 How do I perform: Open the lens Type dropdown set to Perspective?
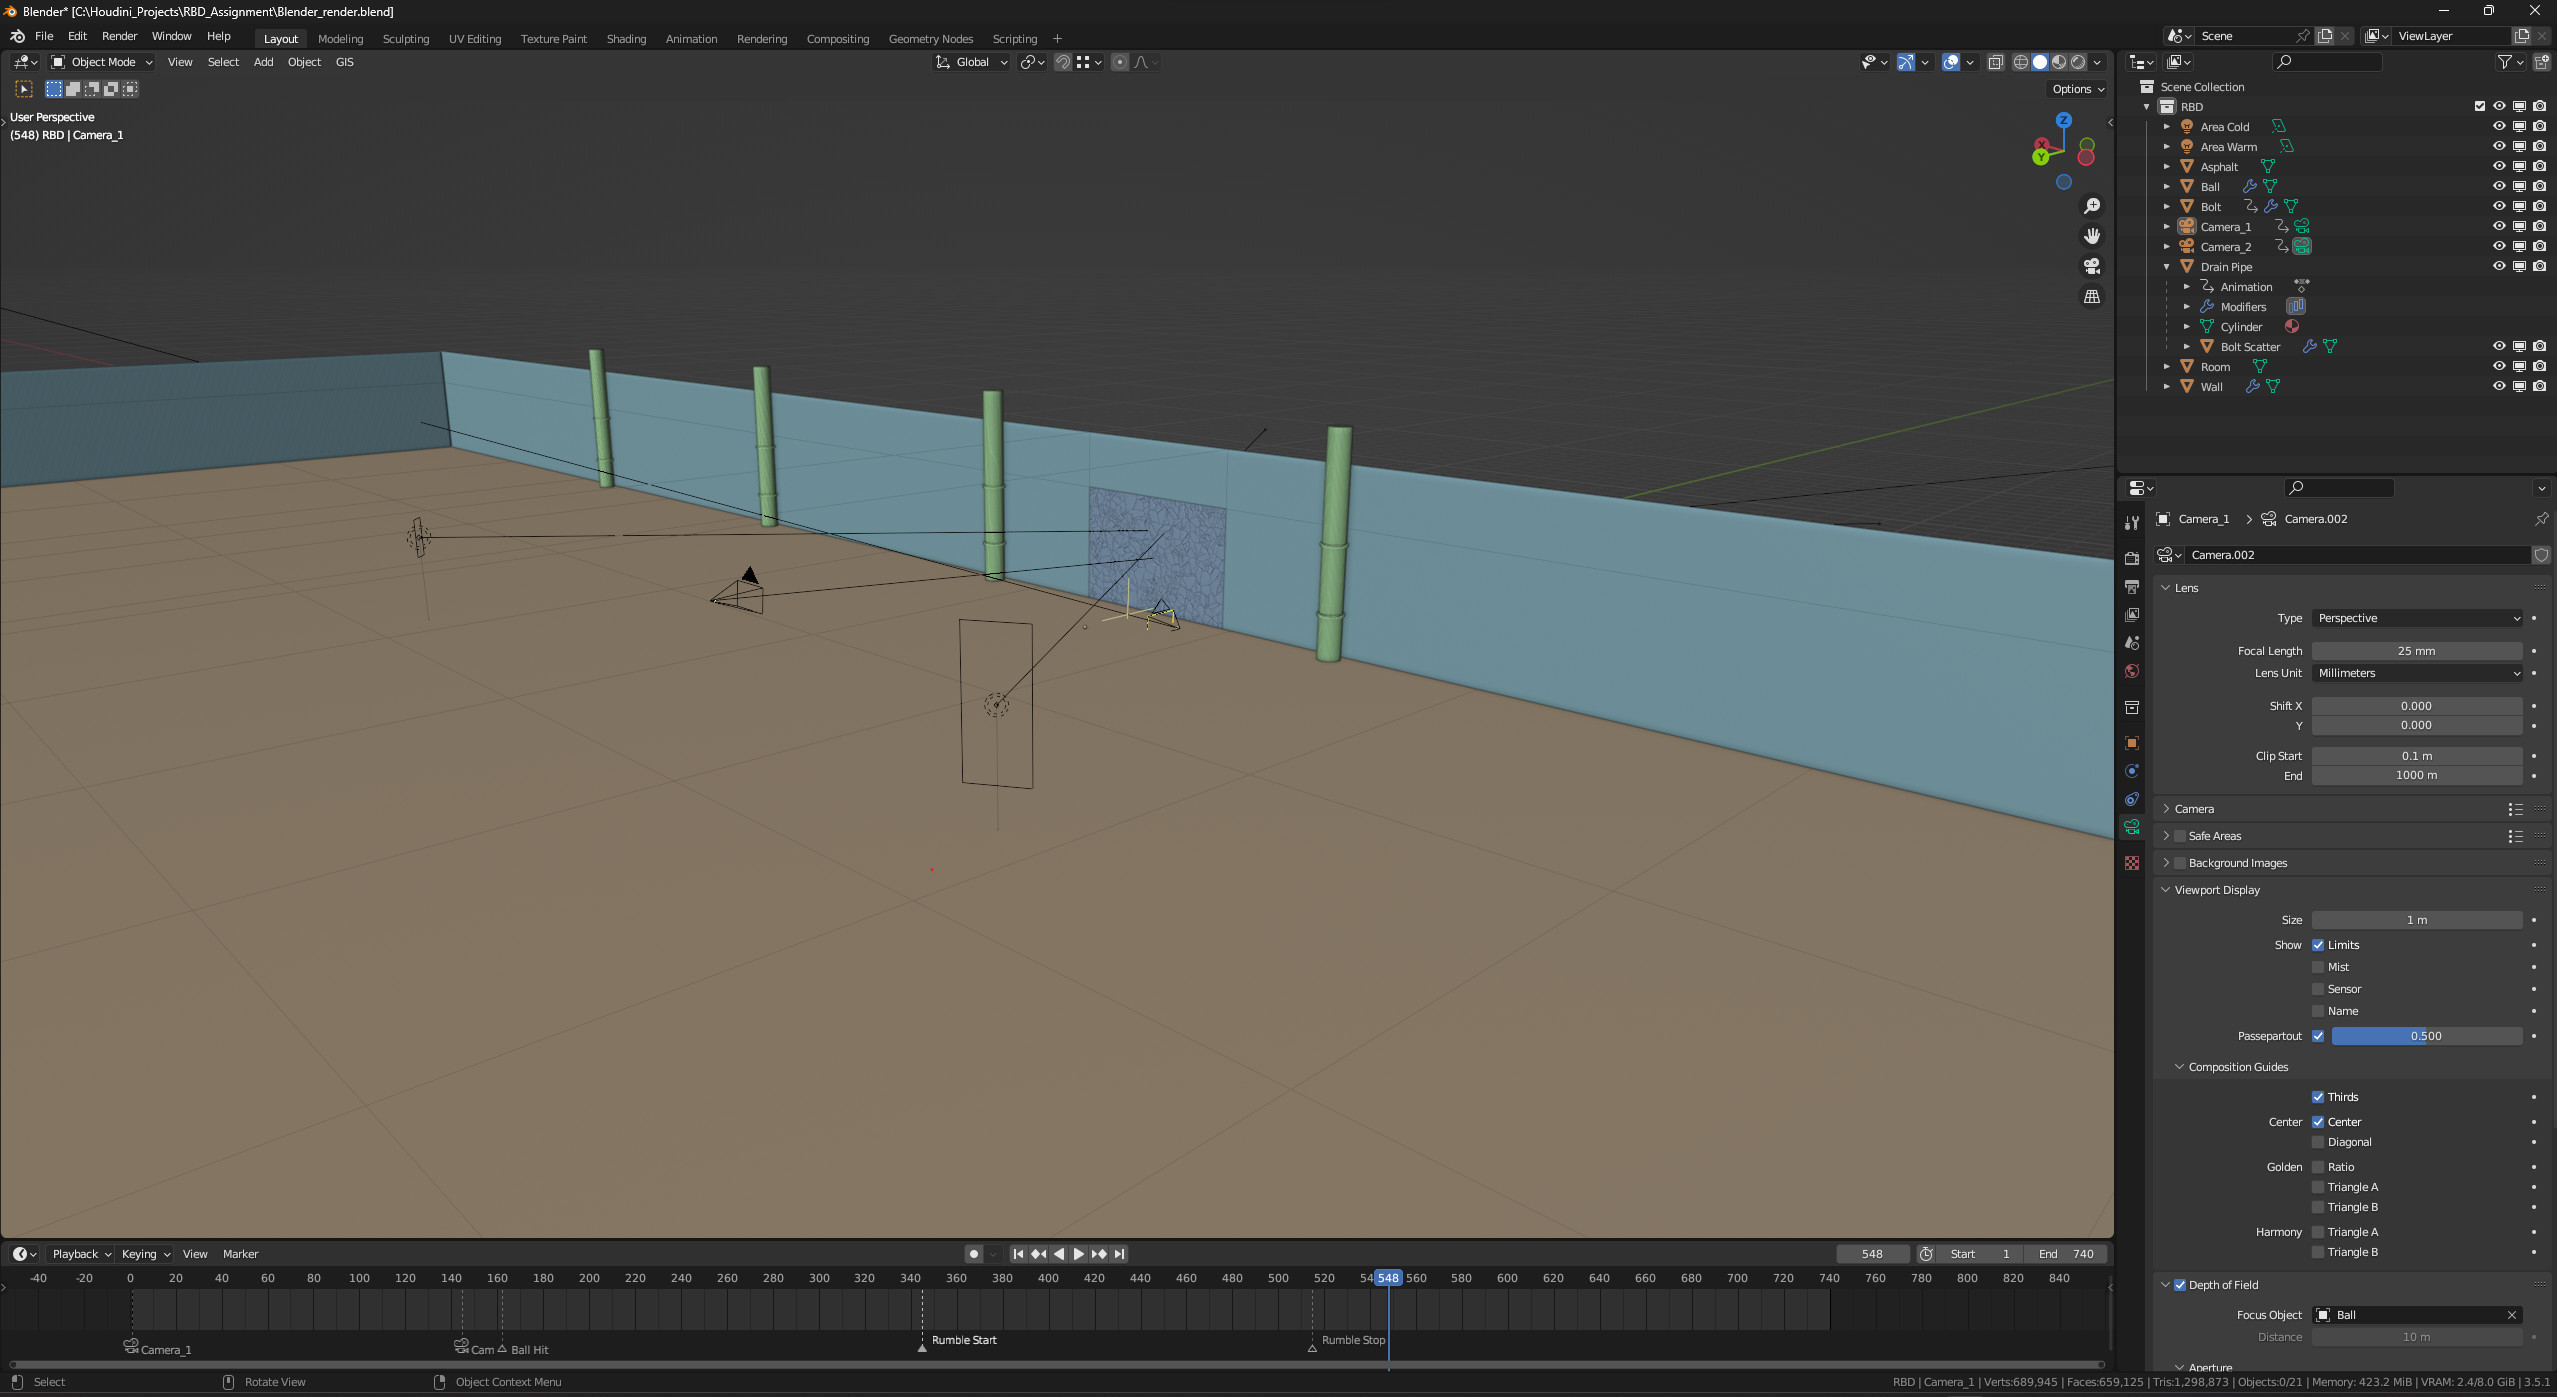tap(2417, 618)
